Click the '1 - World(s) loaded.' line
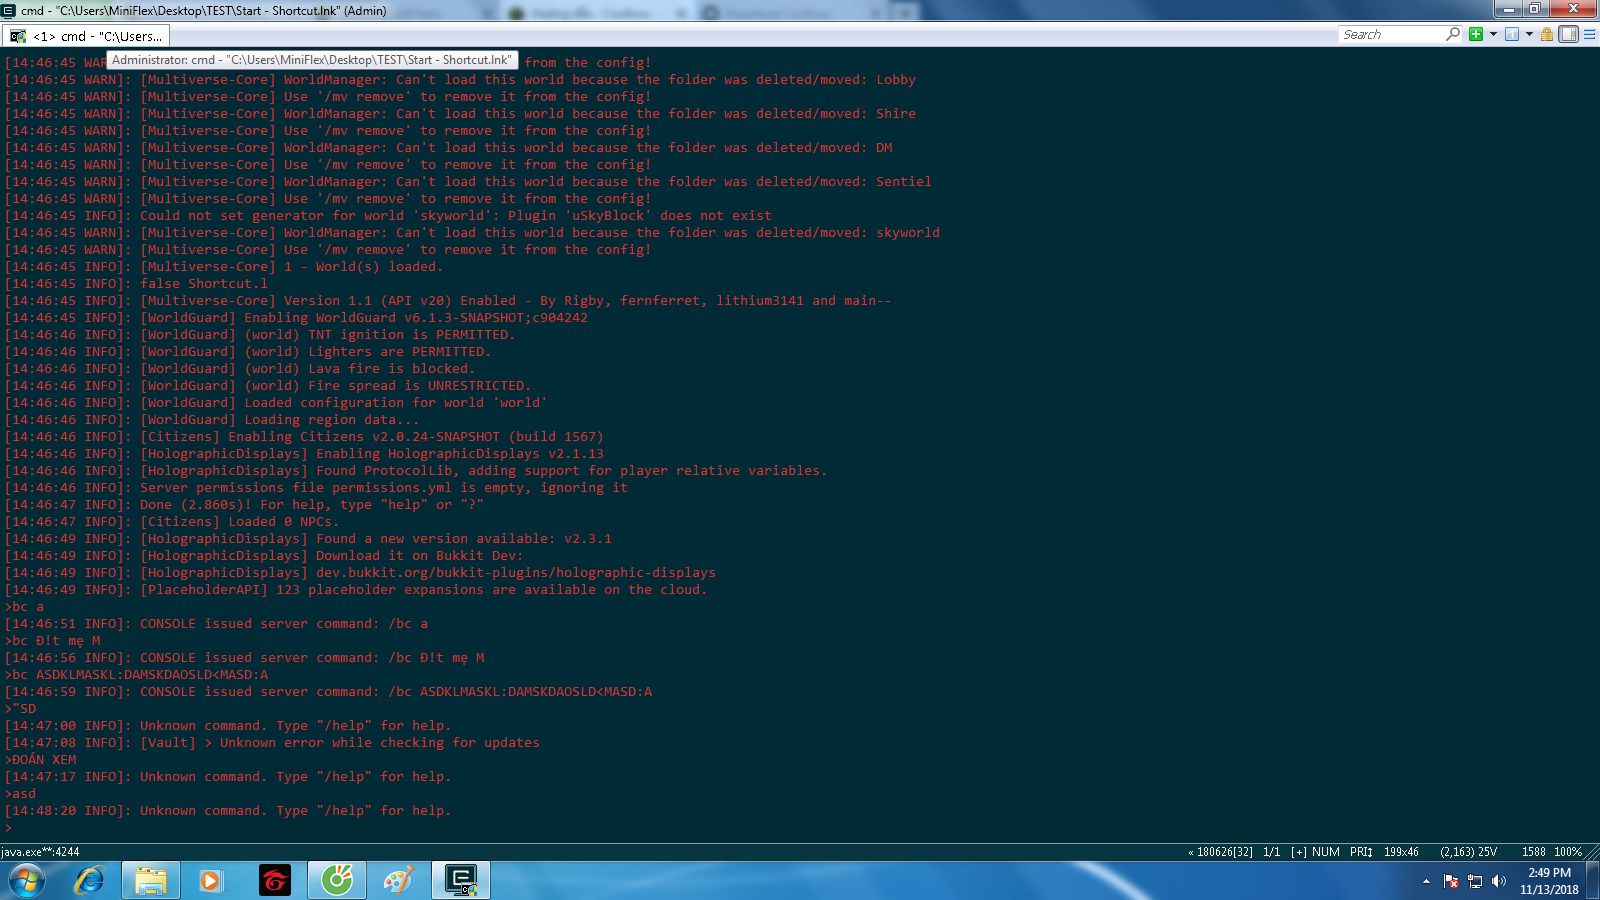The image size is (1600, 900). click(x=225, y=267)
